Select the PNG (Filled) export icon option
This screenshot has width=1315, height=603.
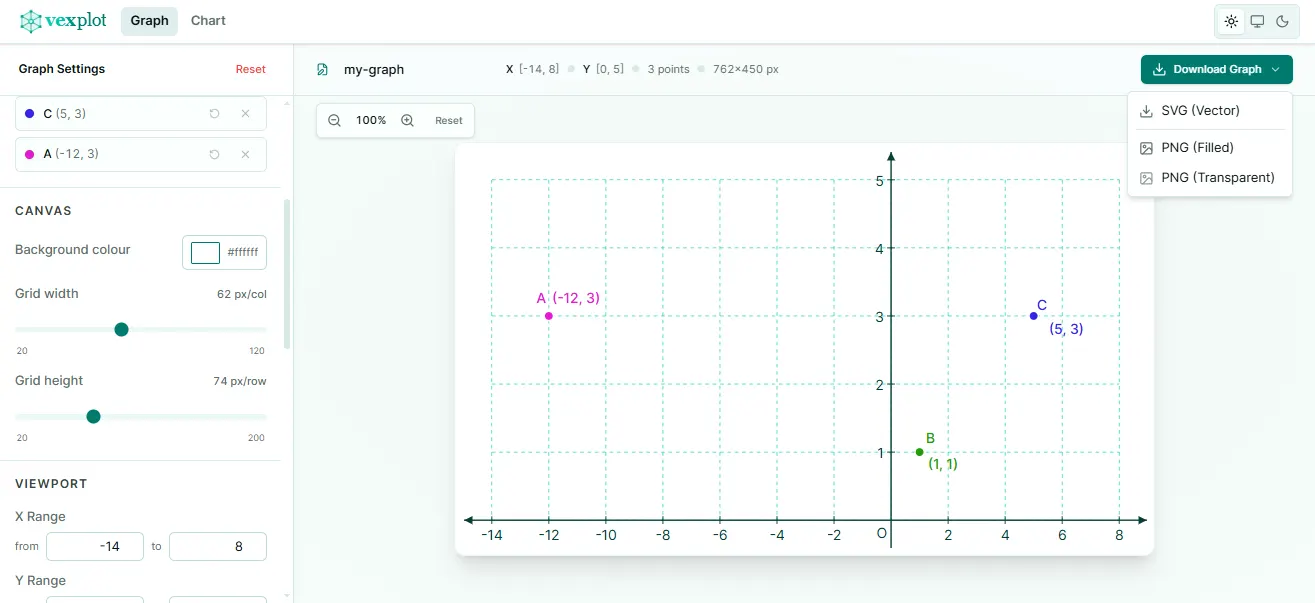point(1145,147)
